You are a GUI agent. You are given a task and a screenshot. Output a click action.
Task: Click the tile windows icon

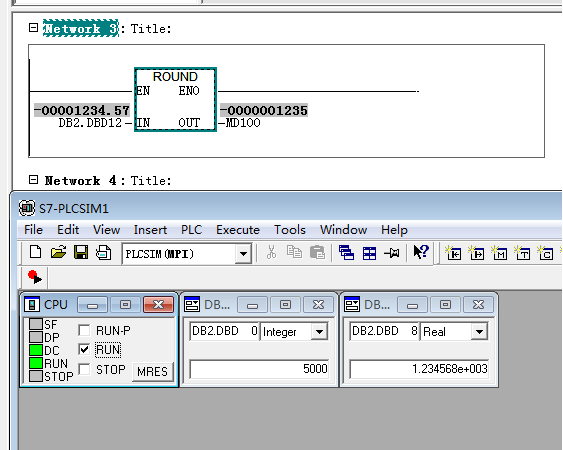[x=369, y=253]
